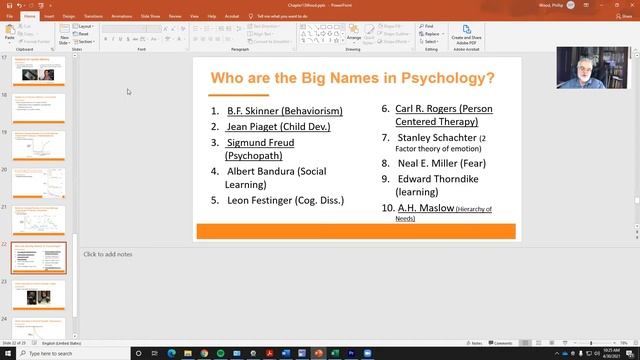Switch to the Transitions tab
This screenshot has height=360, width=640.
point(93,16)
